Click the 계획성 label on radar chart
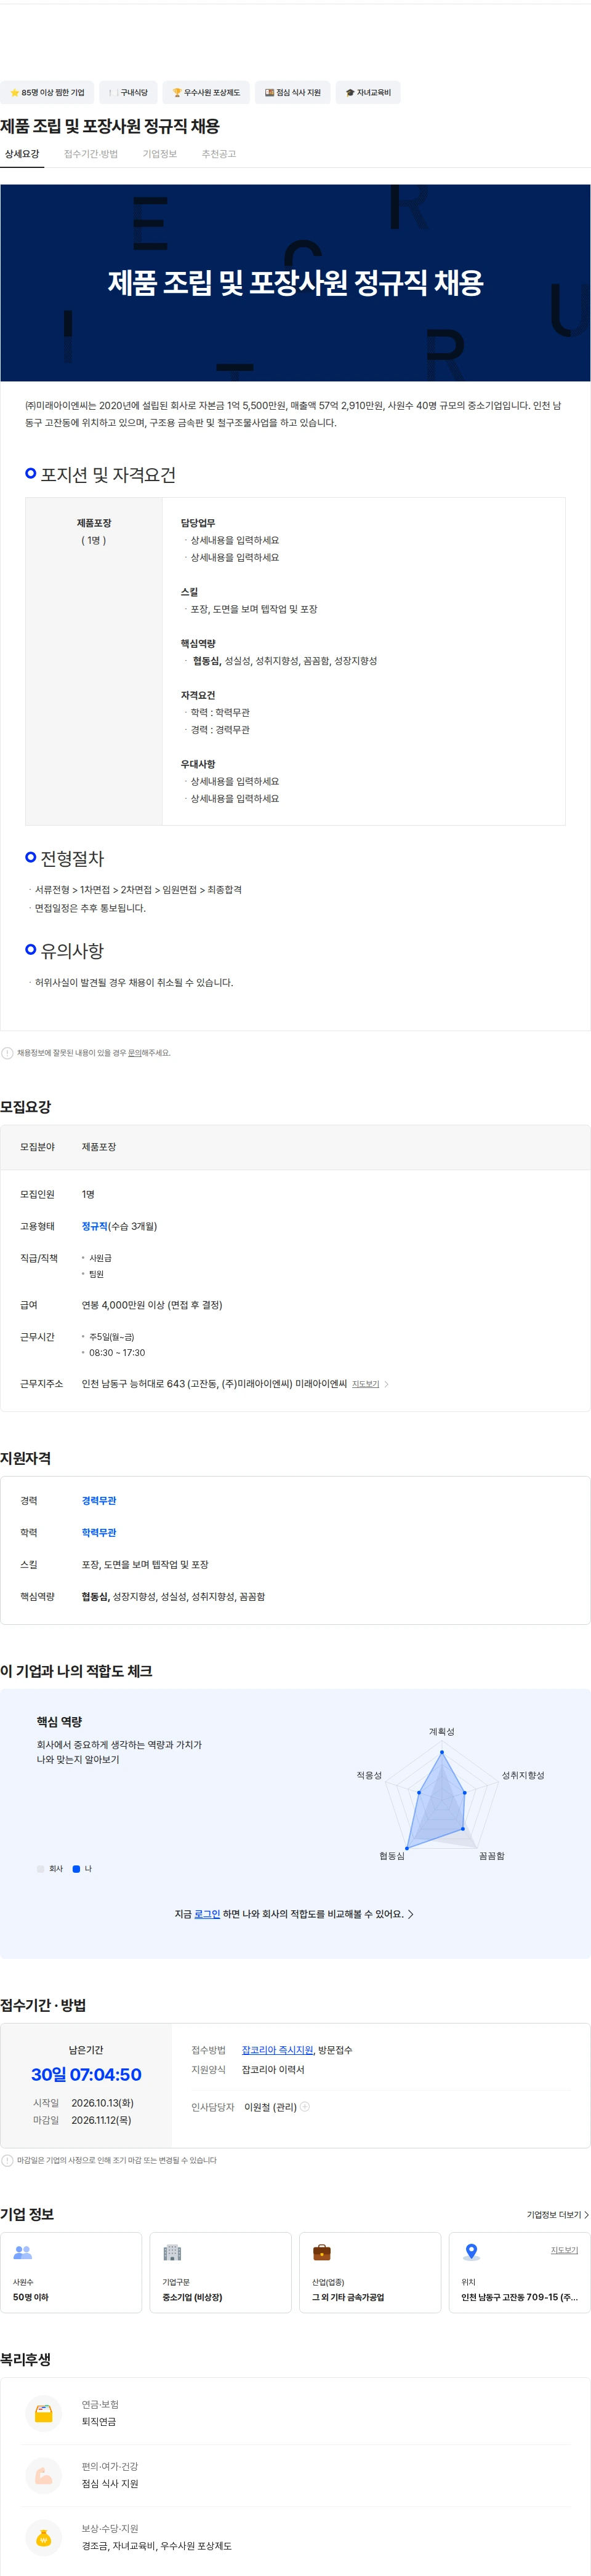This screenshot has height=2576, width=591. 442,1731
